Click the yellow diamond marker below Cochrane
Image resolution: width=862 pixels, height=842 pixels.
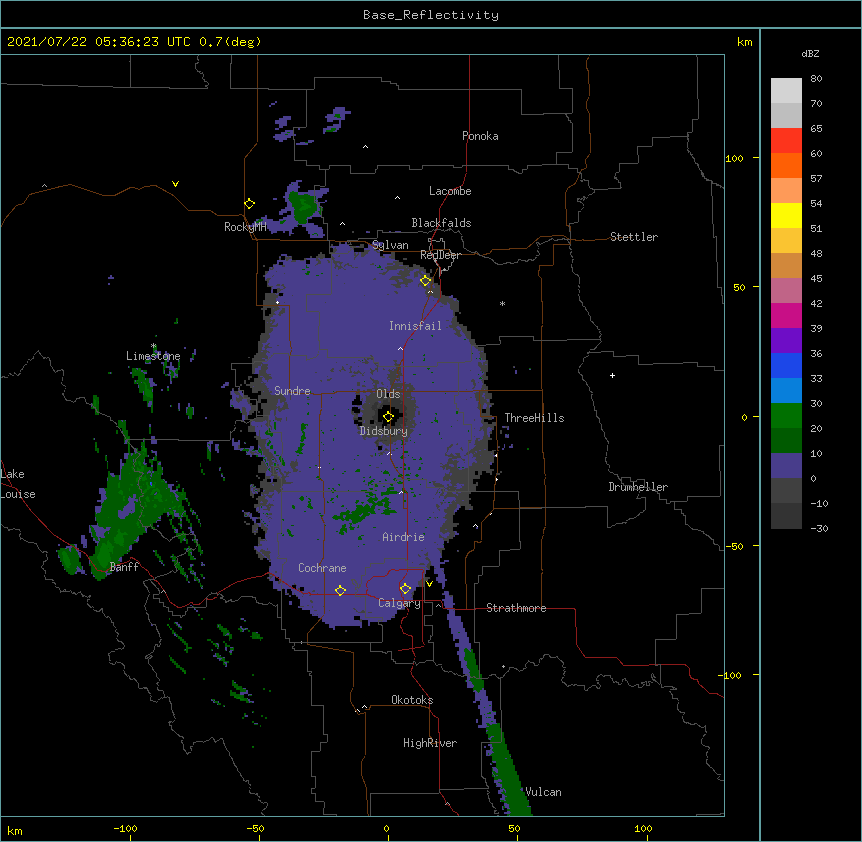(x=340, y=590)
